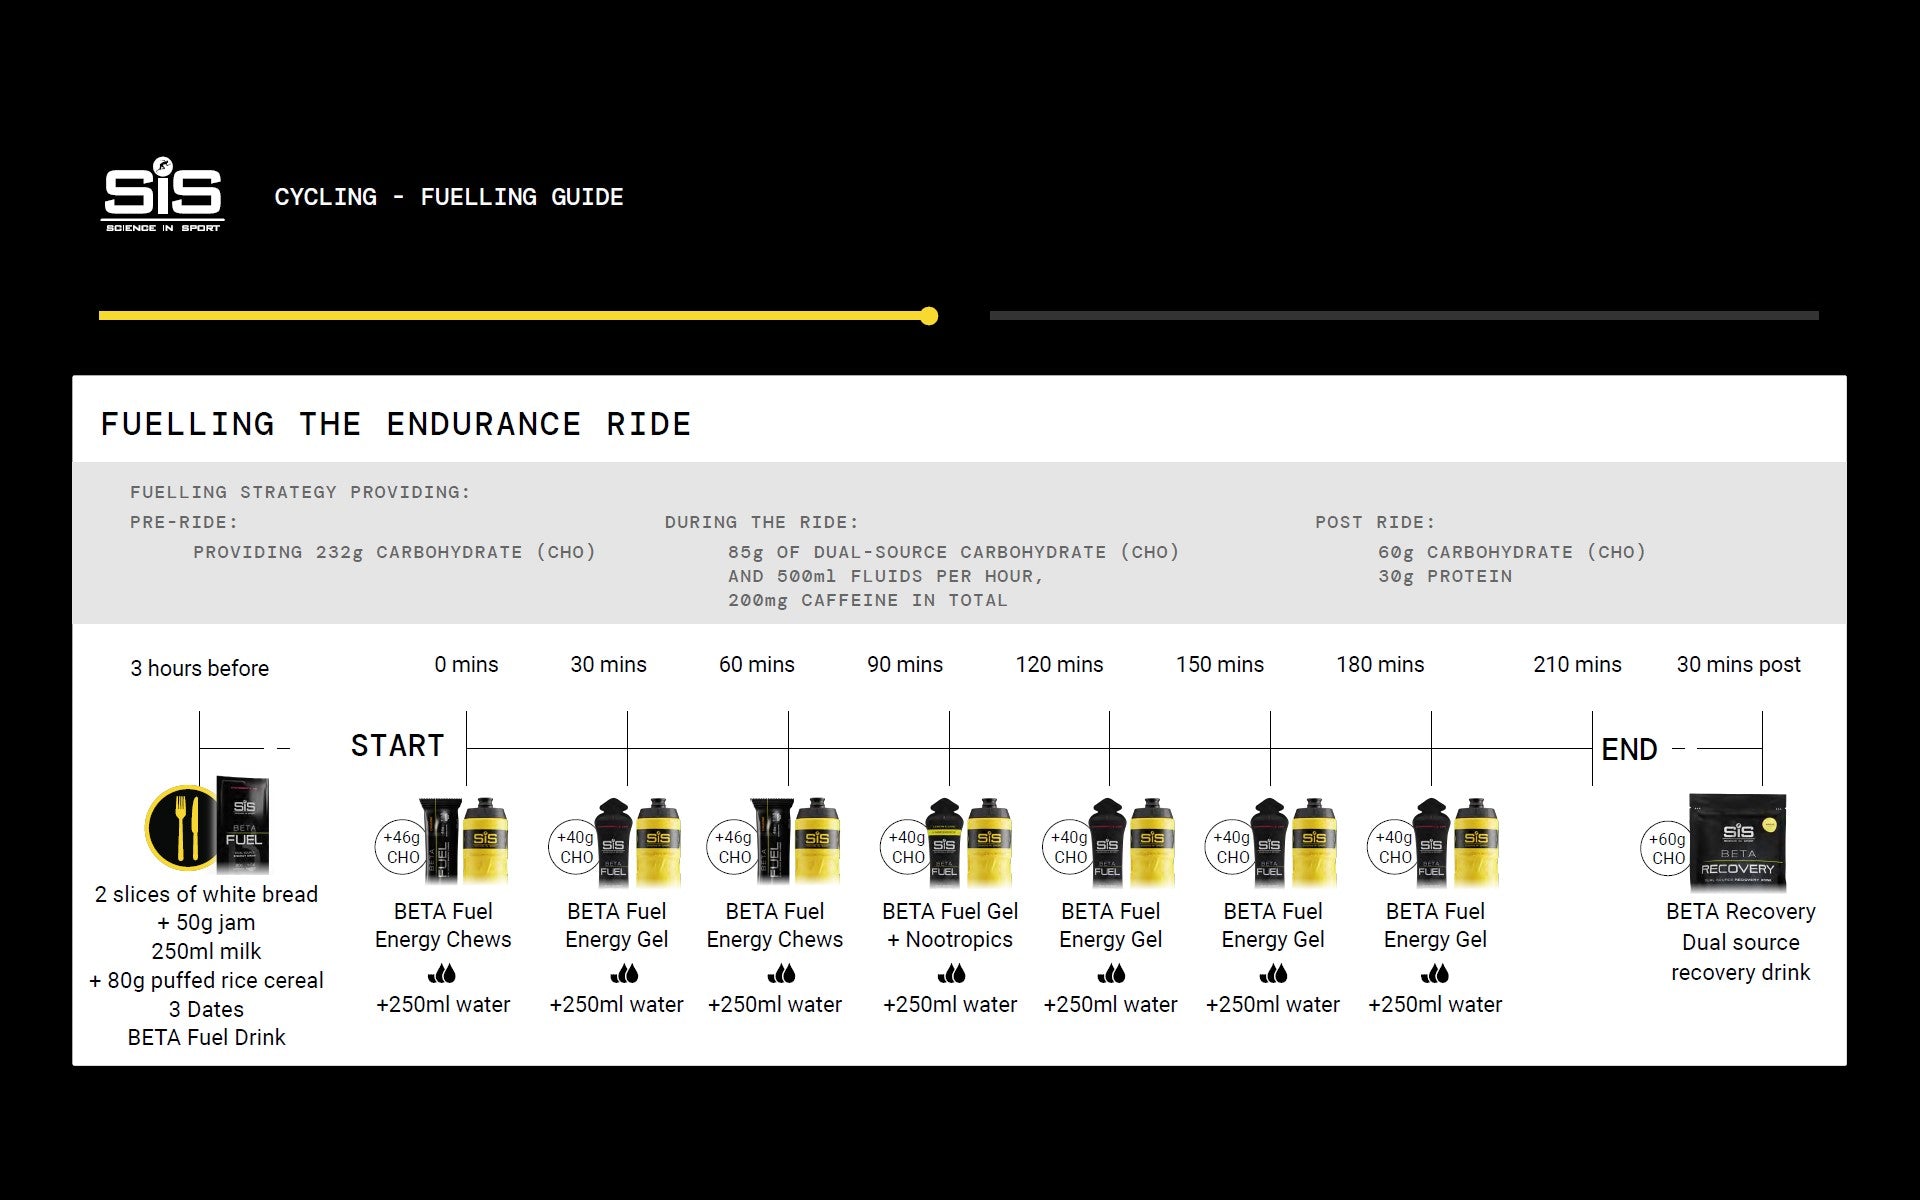1920x1200 pixels.
Task: Click the BETA Recovery sachet image
Action: pos(1737,842)
